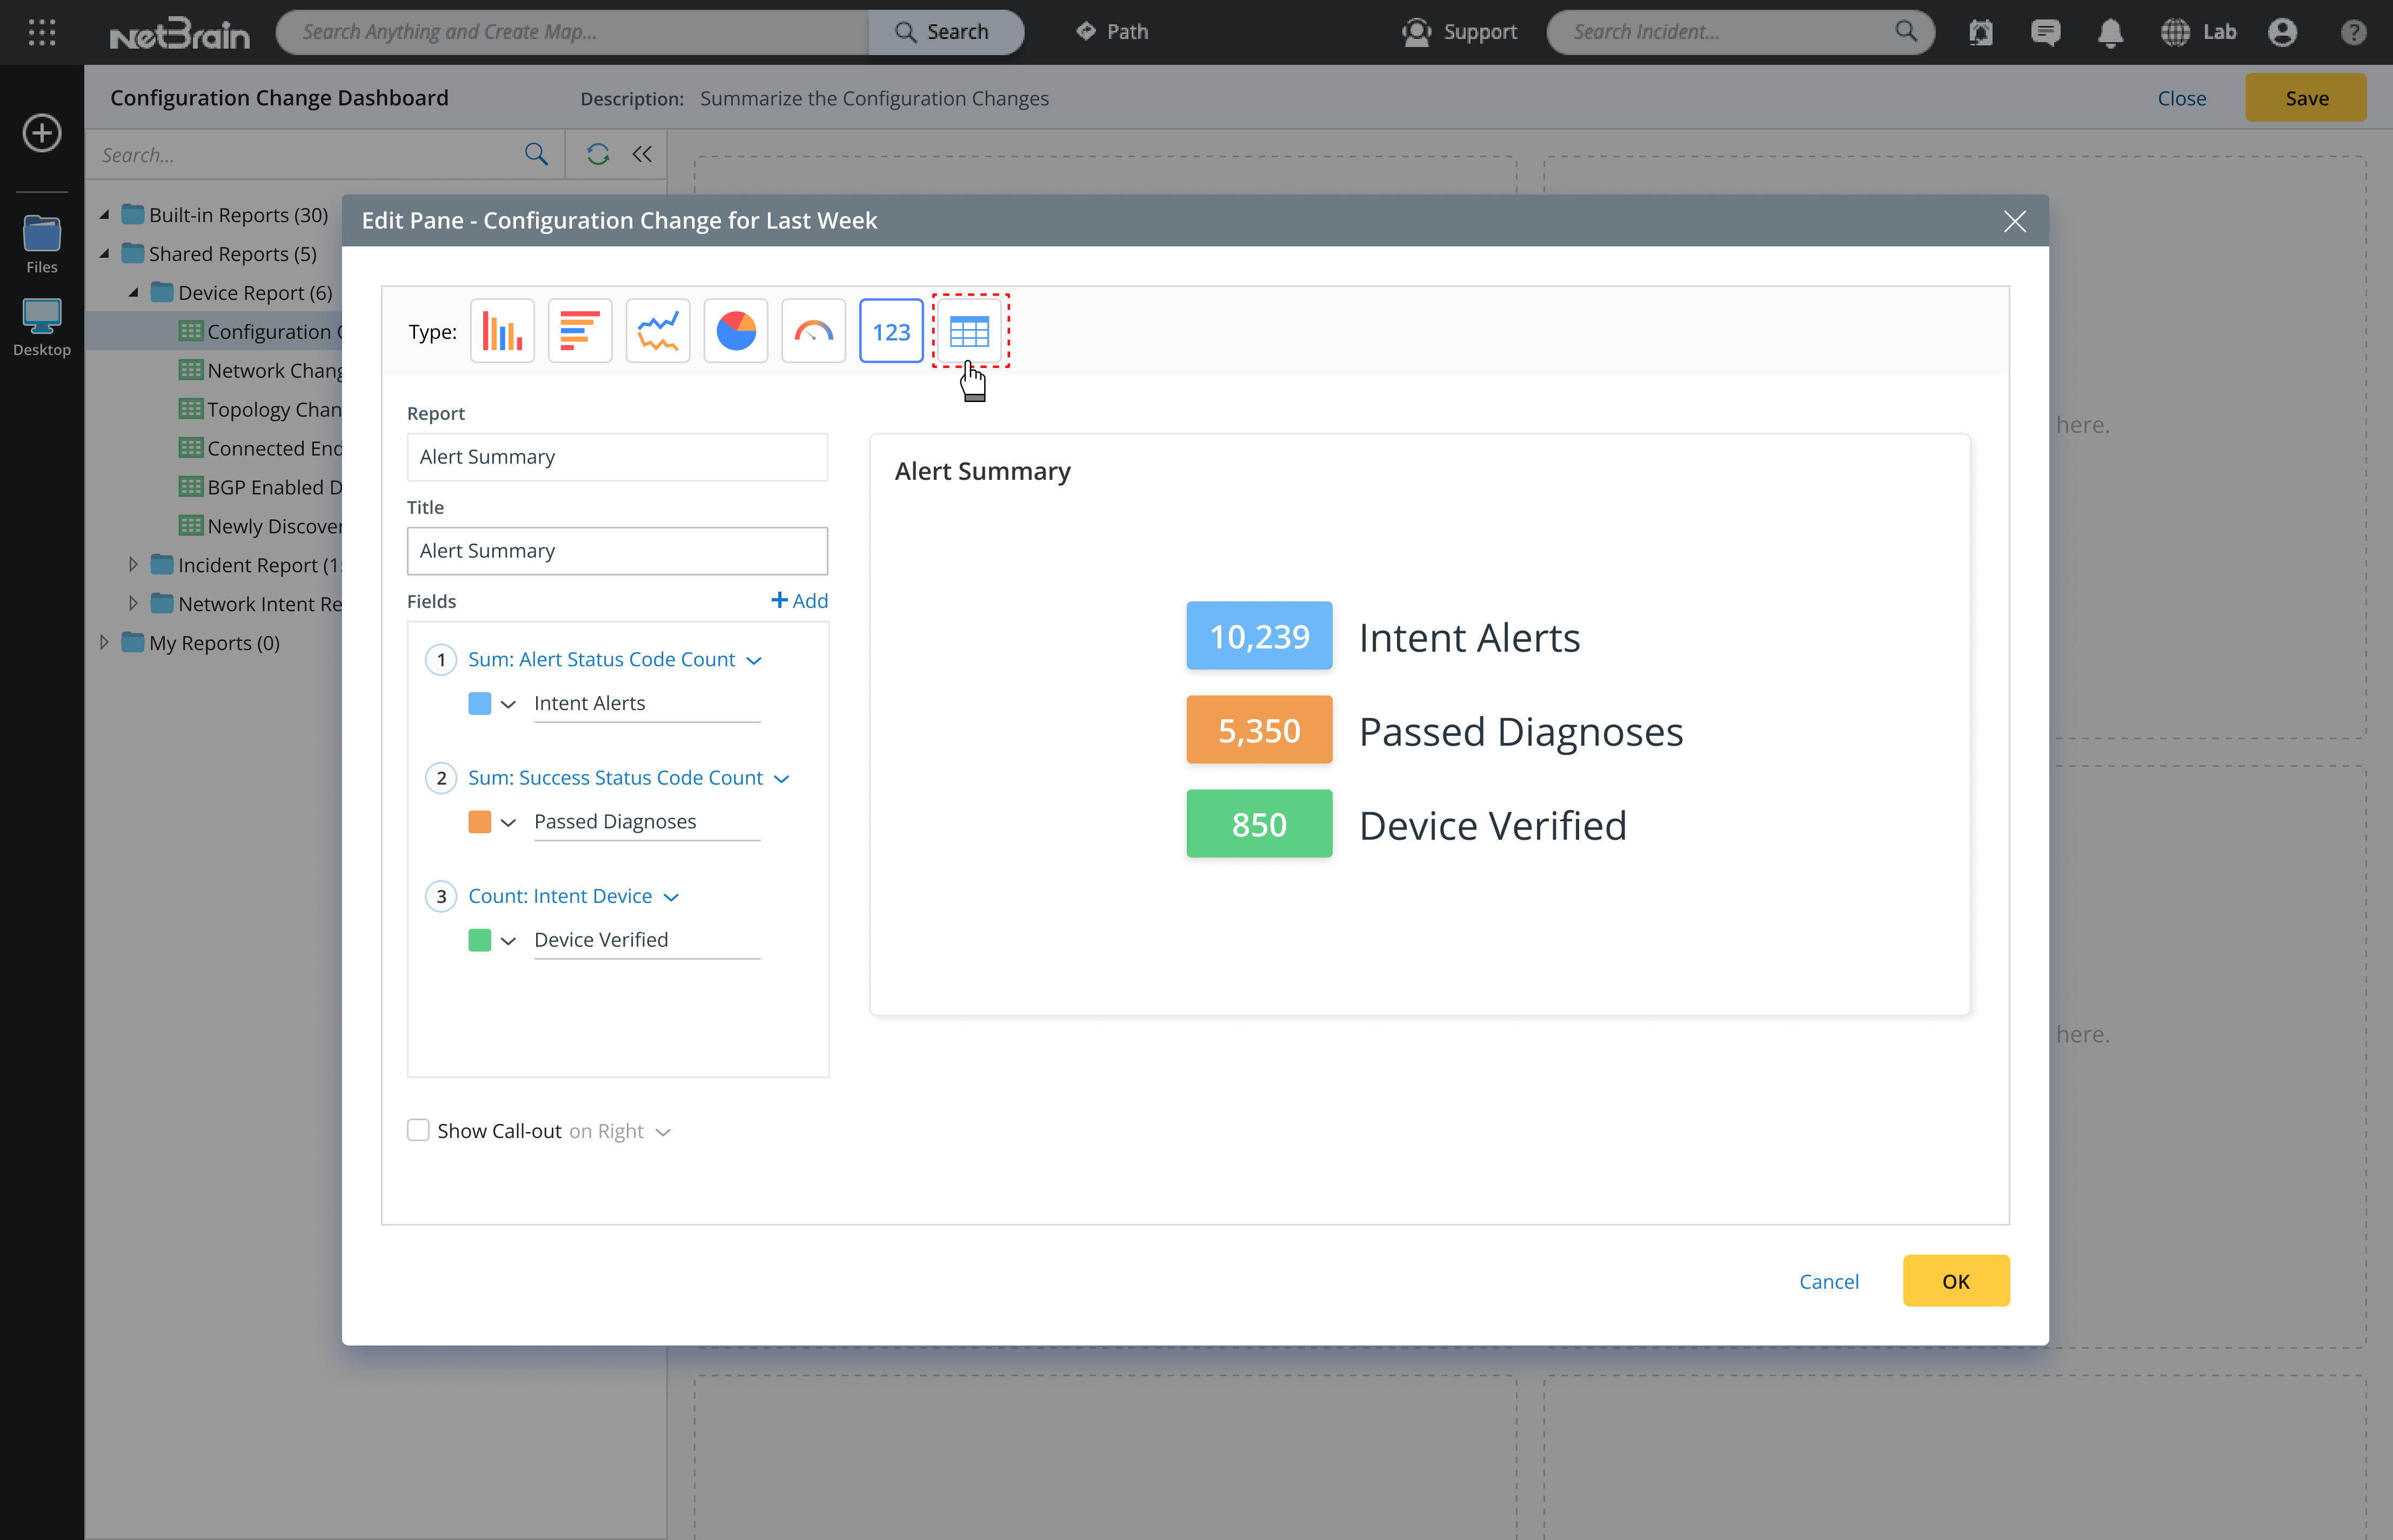Expand the My Reports folder
This screenshot has height=1540, width=2393.
(x=104, y=642)
